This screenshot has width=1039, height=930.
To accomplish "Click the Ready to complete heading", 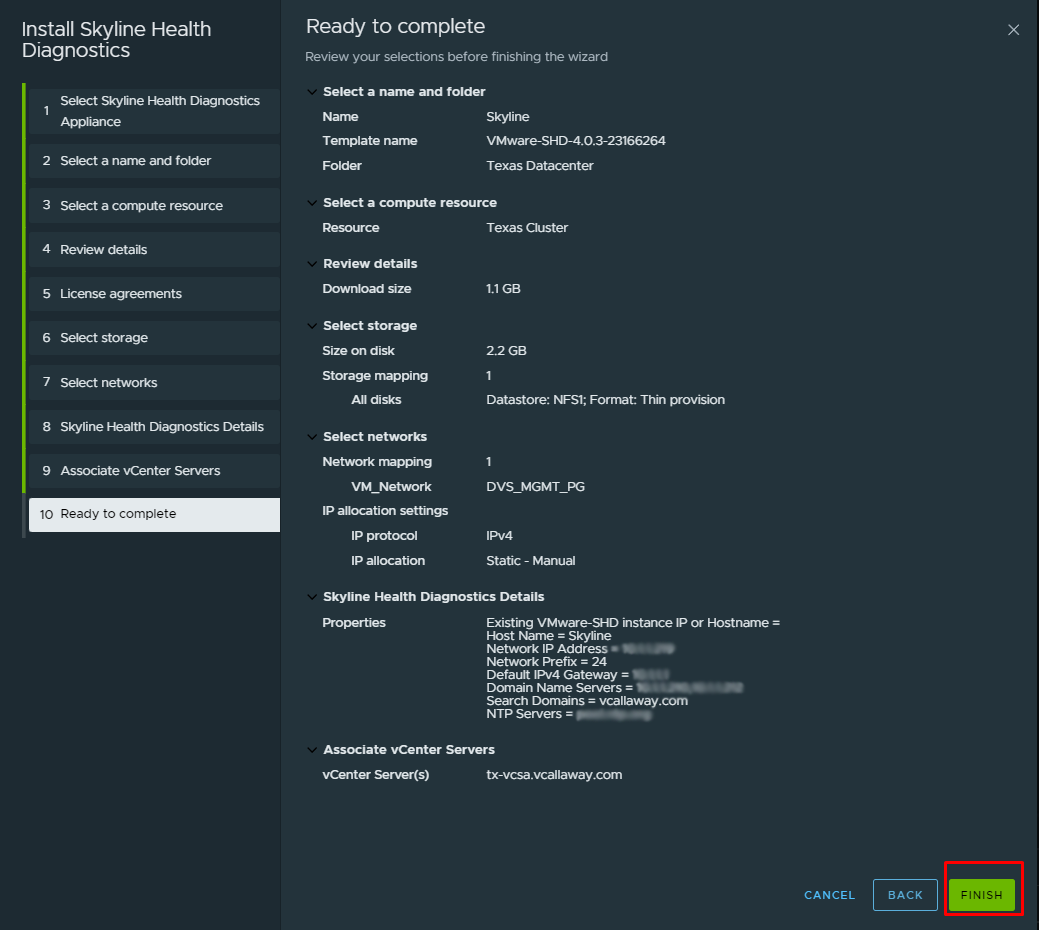I will tap(396, 26).
